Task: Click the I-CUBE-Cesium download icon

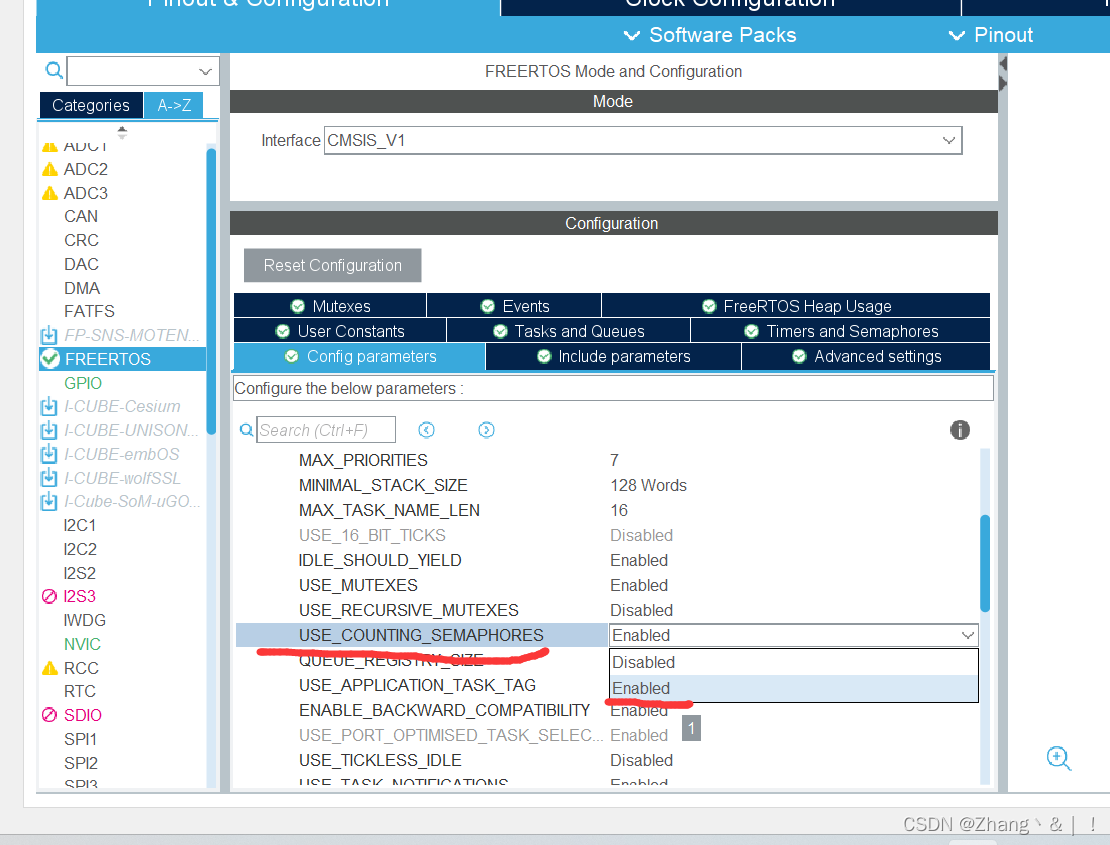Action: click(49, 407)
